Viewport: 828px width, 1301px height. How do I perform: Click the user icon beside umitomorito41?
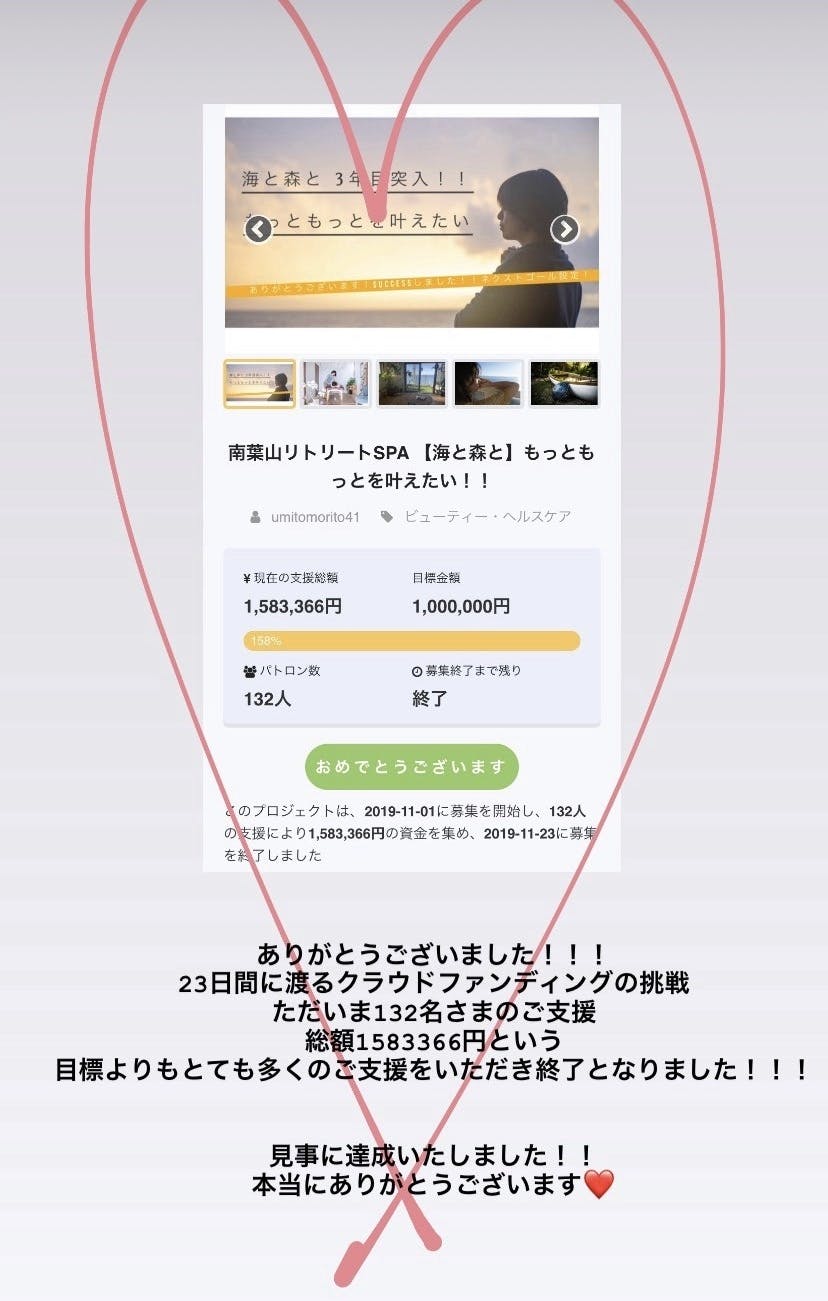click(256, 517)
